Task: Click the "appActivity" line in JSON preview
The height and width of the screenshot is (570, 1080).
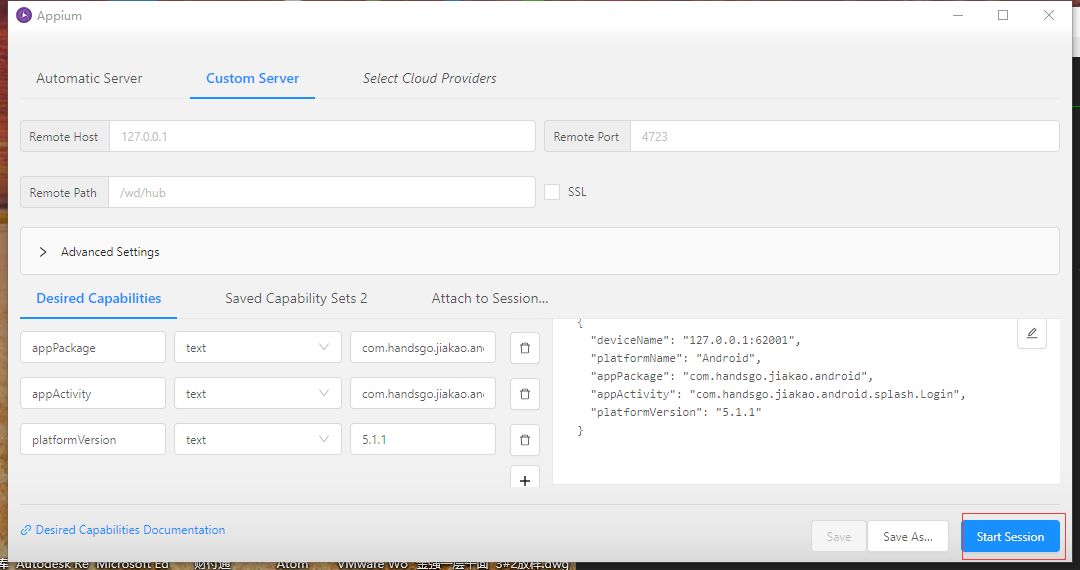Action: pos(778,394)
